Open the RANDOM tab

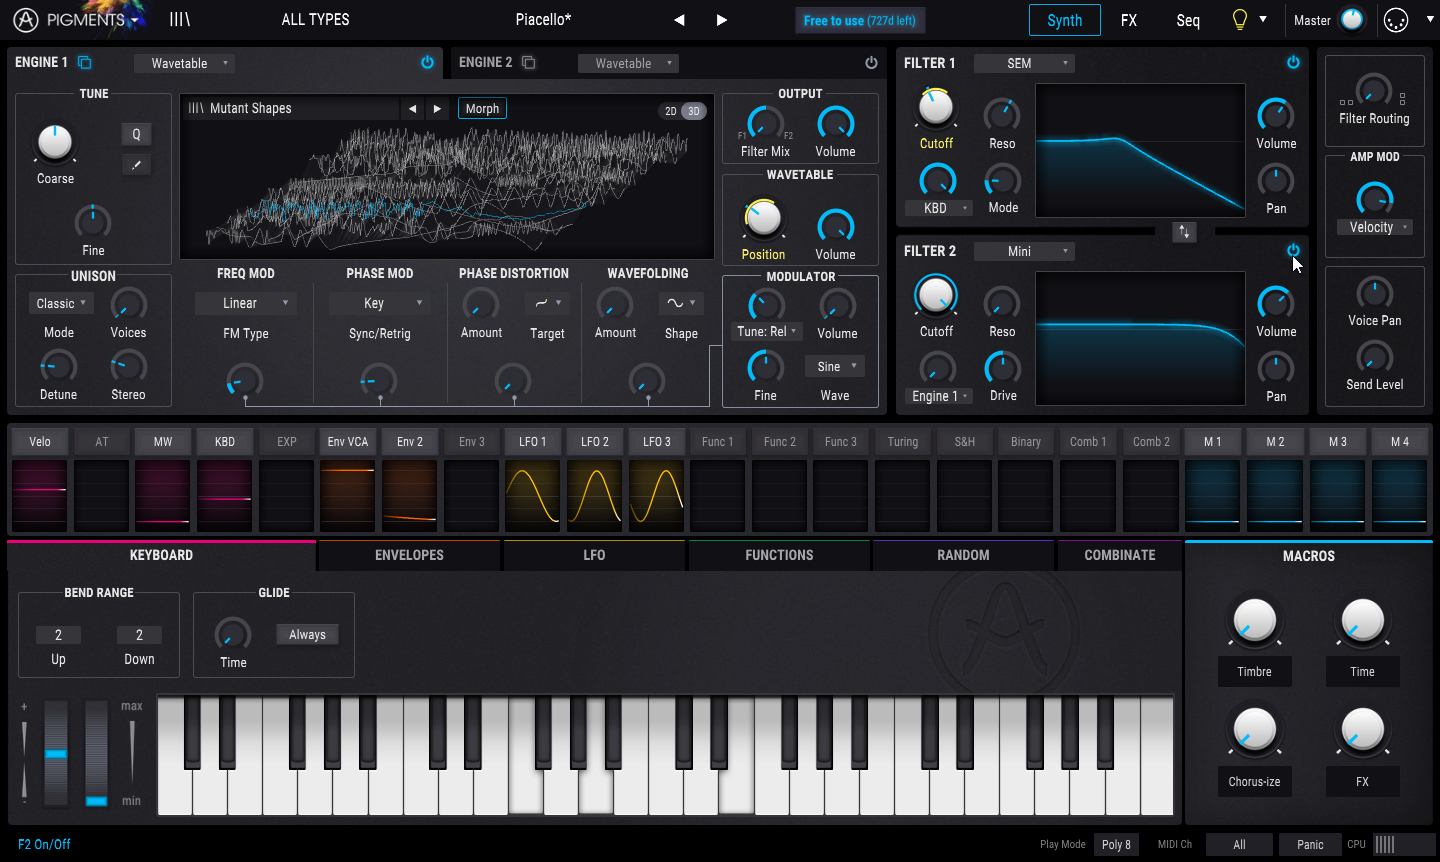click(963, 555)
